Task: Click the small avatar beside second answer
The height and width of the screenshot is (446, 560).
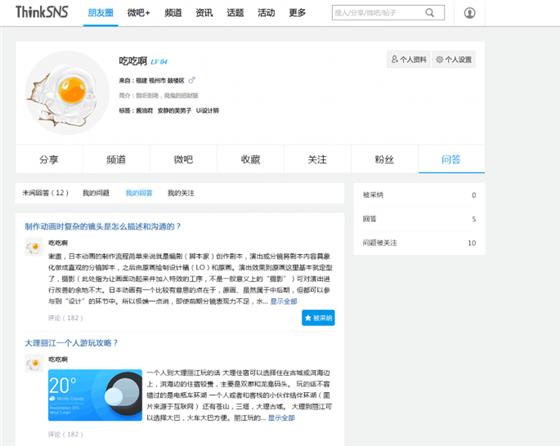Action: click(34, 364)
